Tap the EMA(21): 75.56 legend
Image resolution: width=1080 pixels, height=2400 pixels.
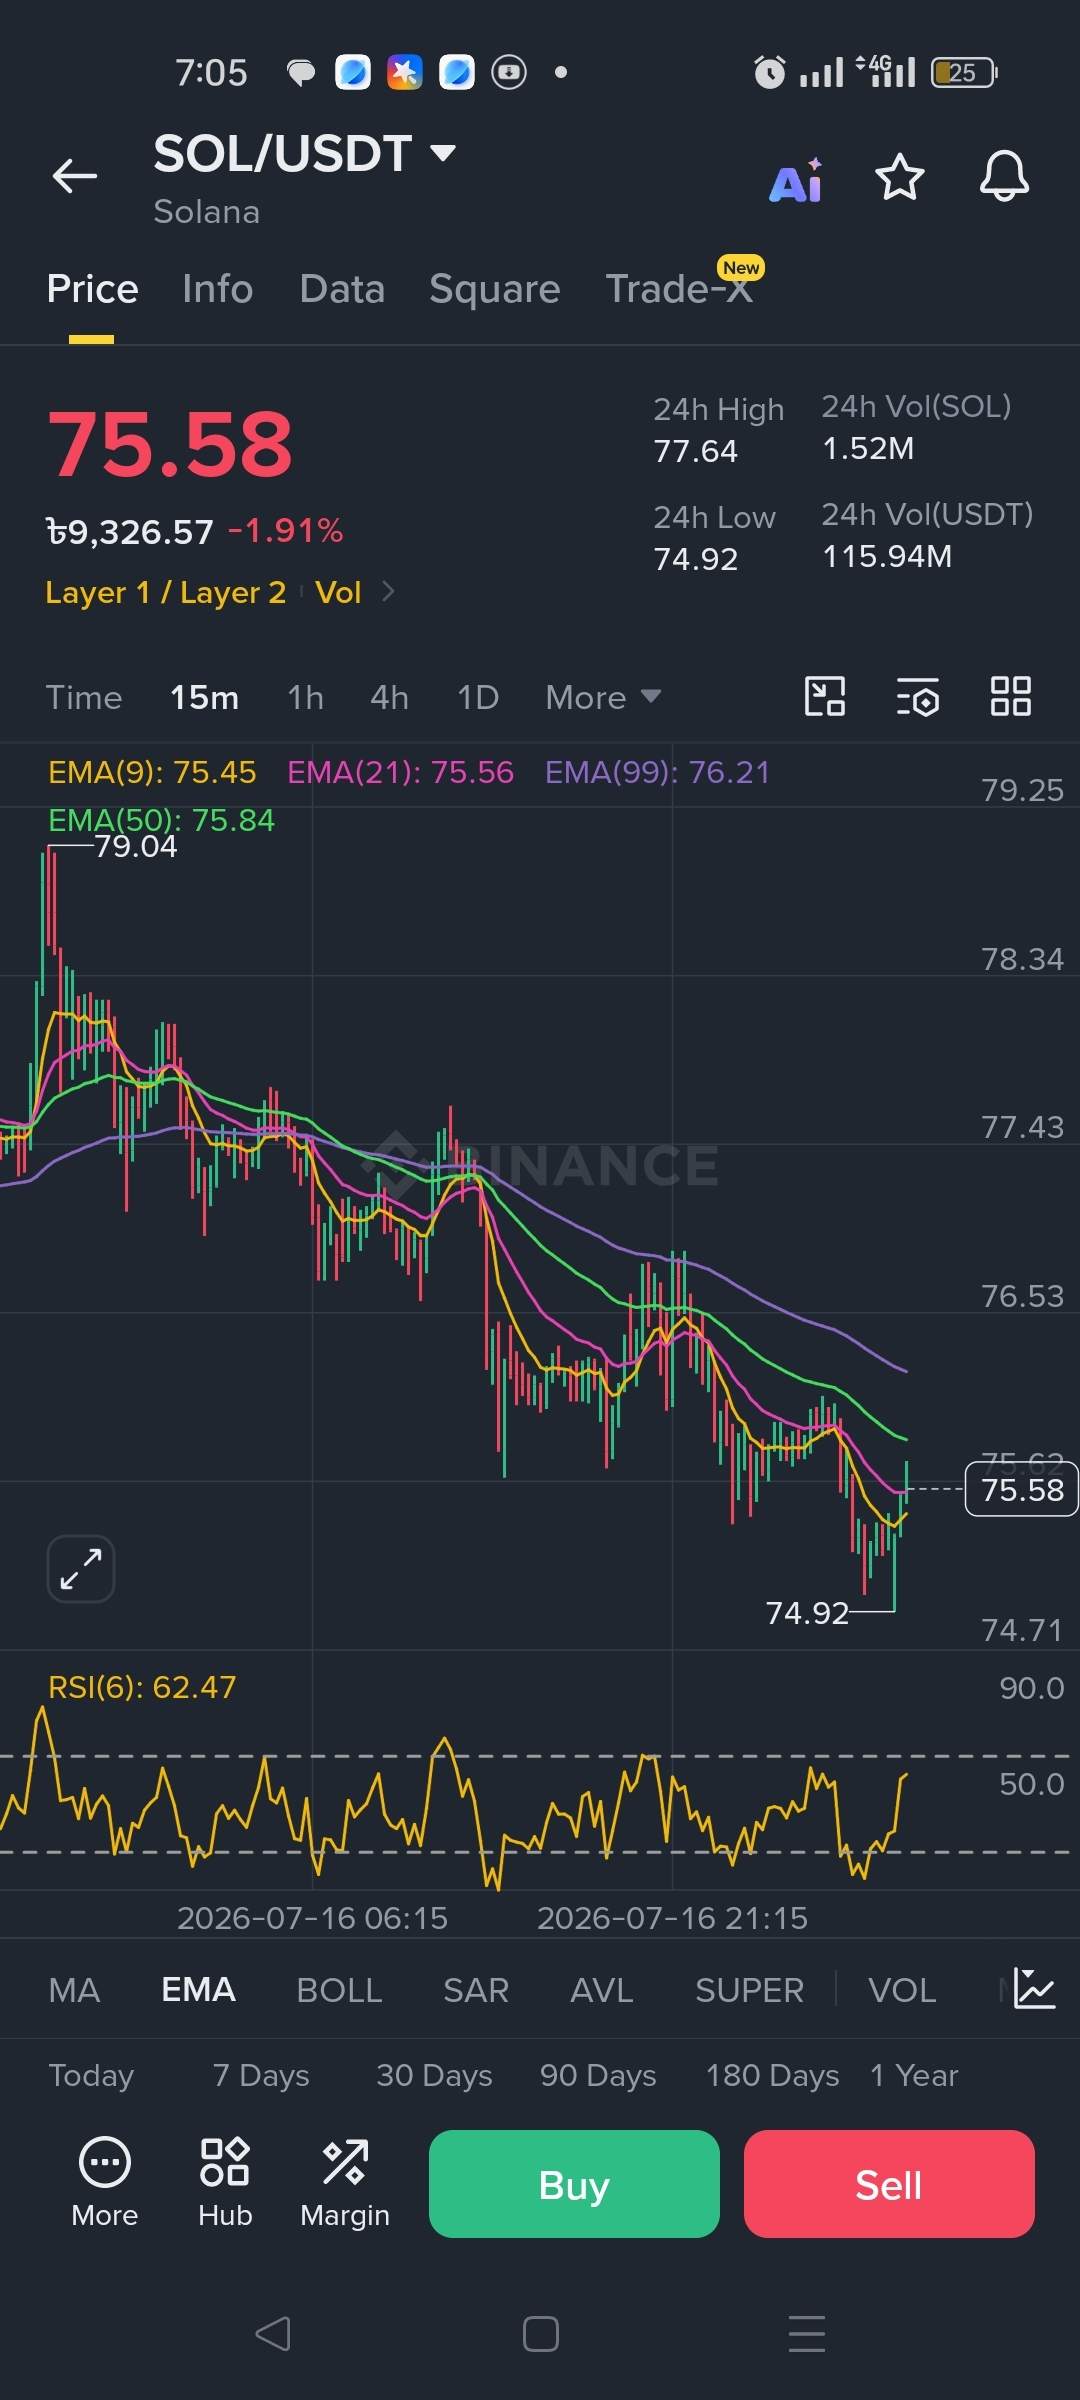pos(400,772)
